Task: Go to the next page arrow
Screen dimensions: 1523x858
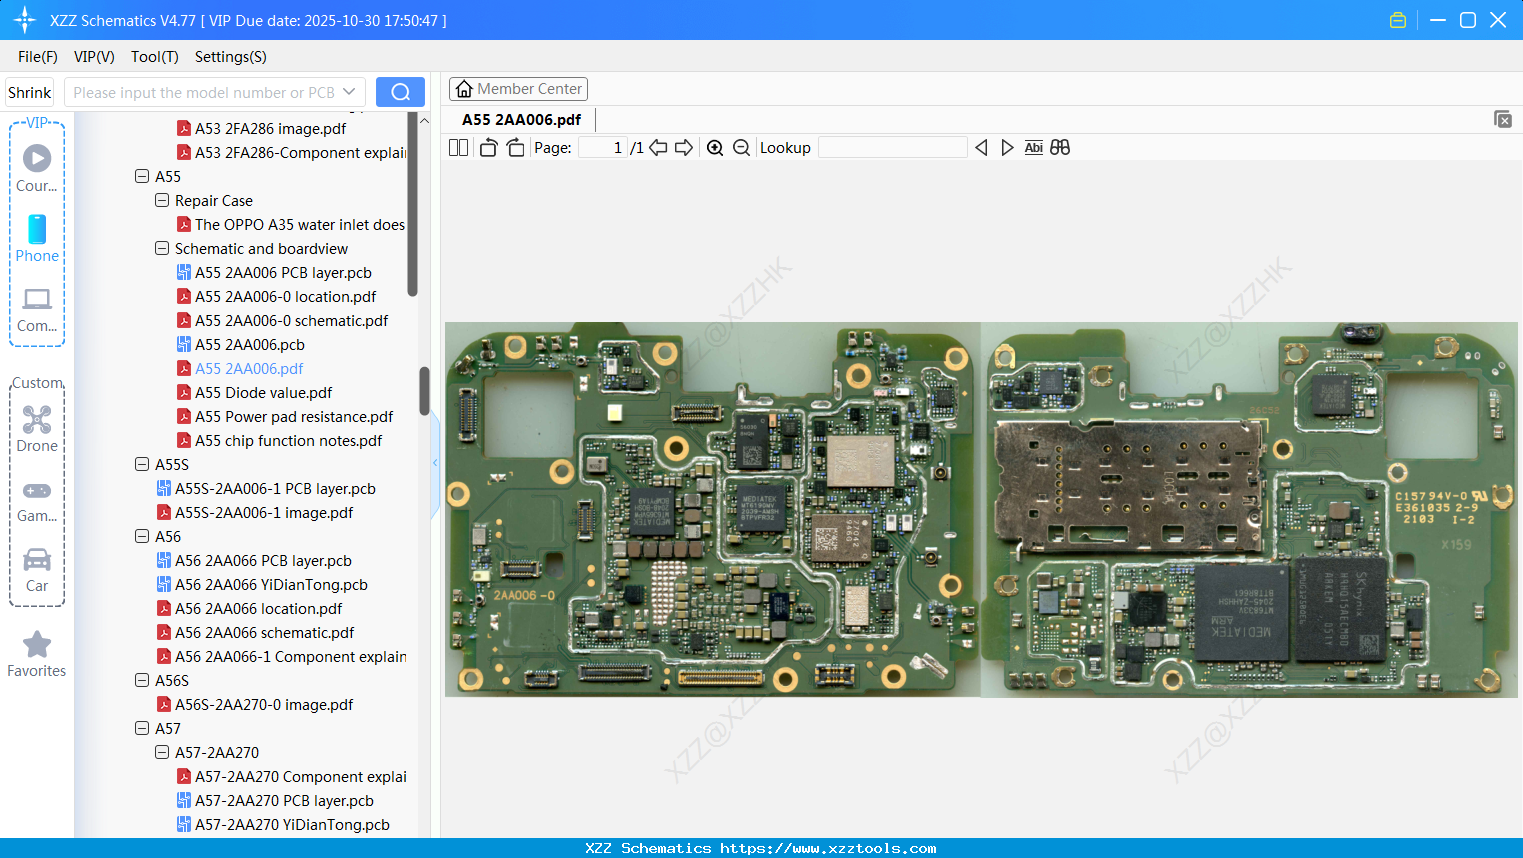Action: click(x=684, y=148)
